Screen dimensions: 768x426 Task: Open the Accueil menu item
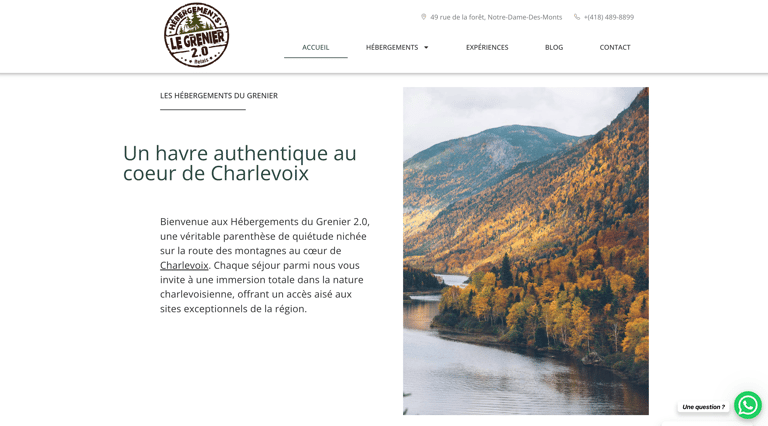pos(315,47)
